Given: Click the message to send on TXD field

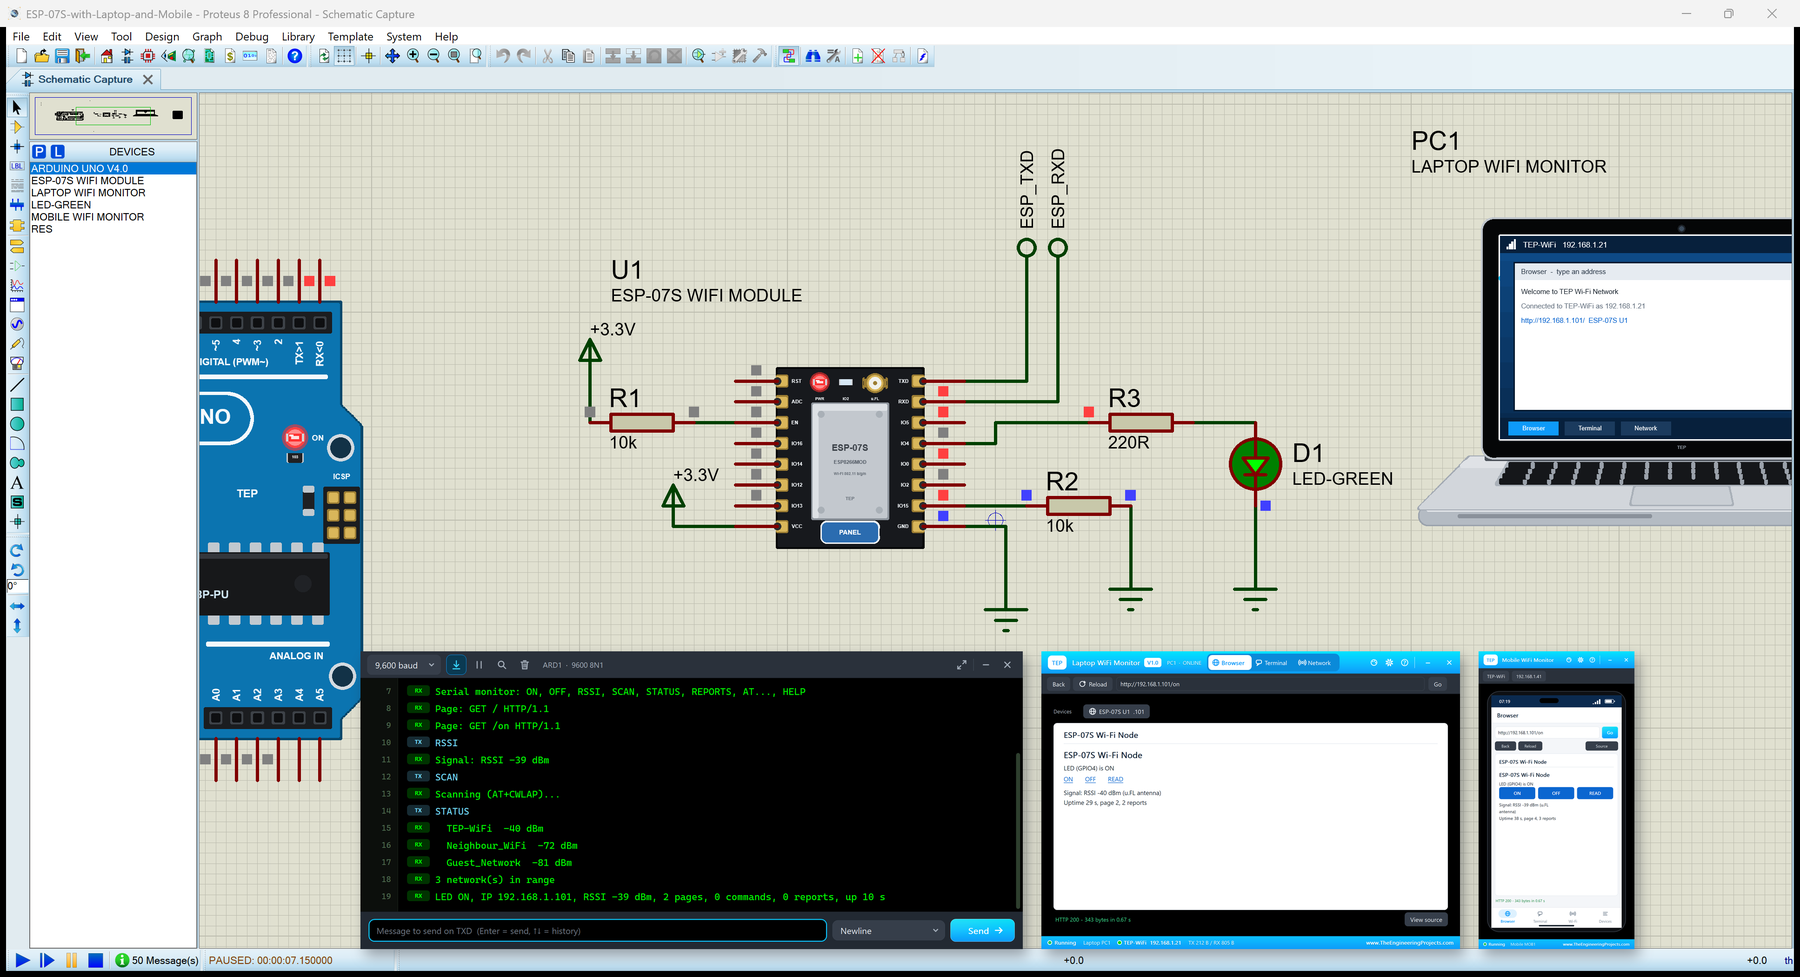Looking at the screenshot, I should (598, 931).
